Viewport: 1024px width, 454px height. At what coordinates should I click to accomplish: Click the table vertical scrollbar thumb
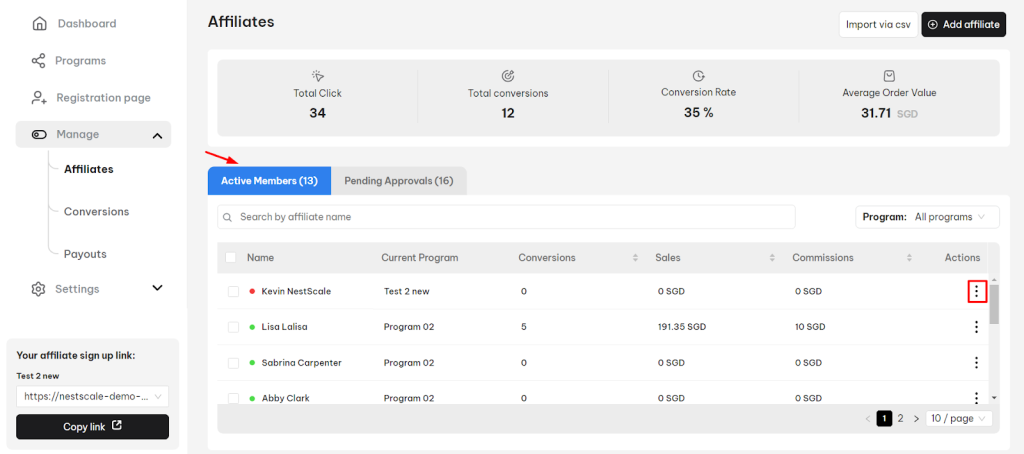tap(994, 304)
